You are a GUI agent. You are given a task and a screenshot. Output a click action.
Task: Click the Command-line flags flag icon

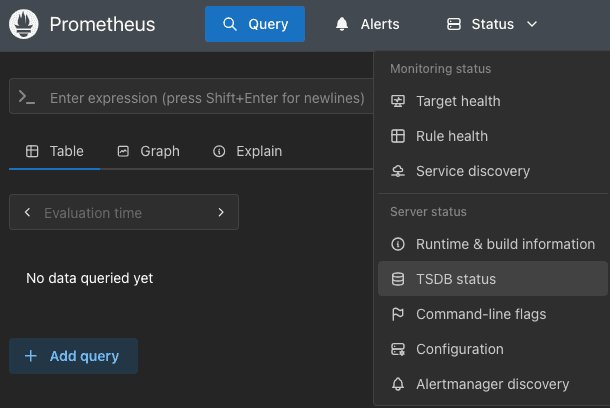point(398,314)
